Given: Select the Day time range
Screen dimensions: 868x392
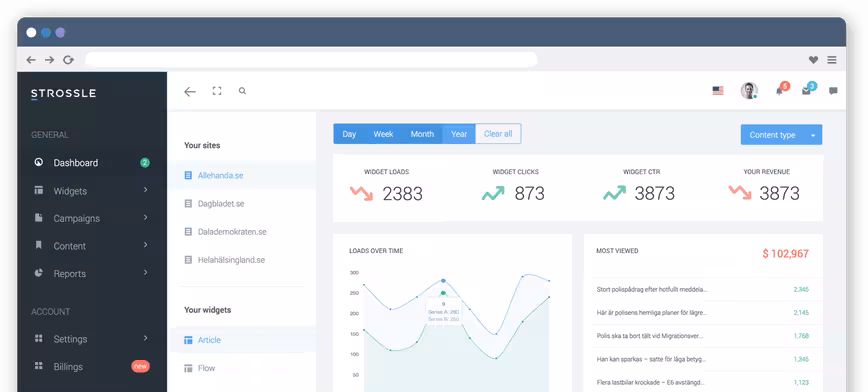Looking at the screenshot, I should click(x=349, y=134).
